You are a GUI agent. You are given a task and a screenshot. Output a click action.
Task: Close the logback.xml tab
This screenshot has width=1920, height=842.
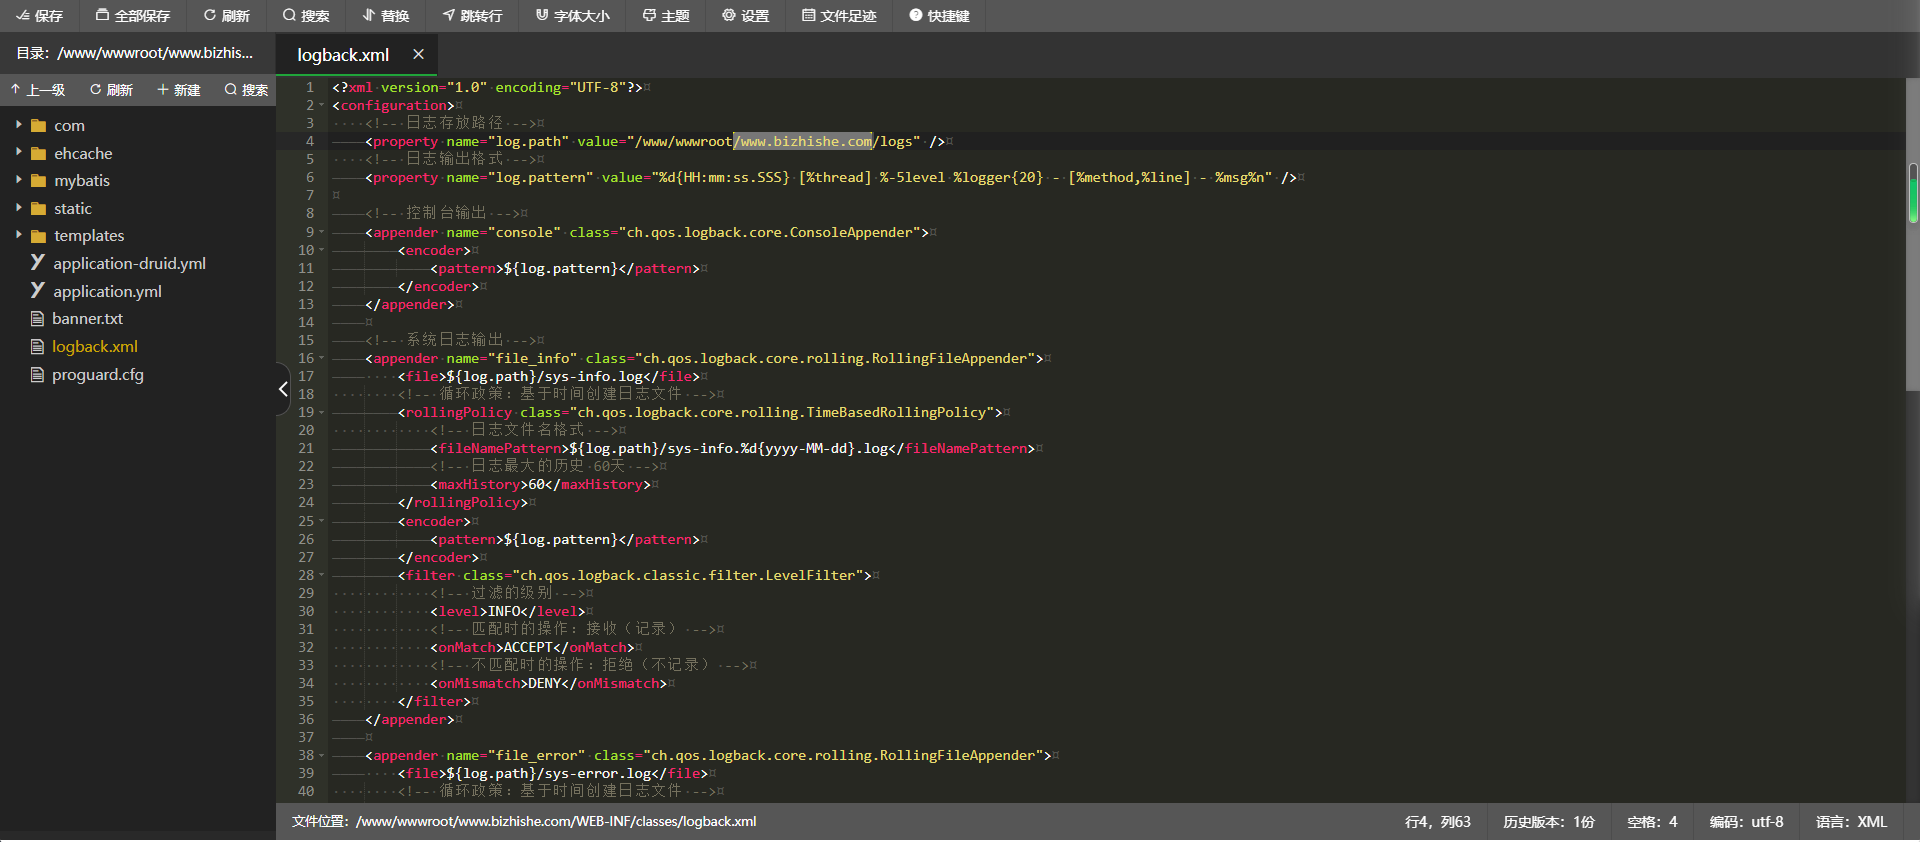(x=418, y=55)
